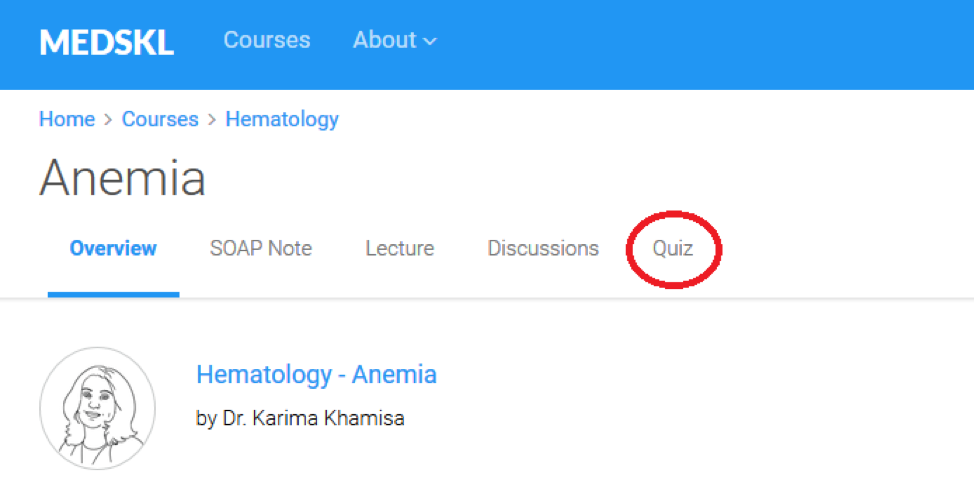
Task: Click the chevron arrow beside About
Action: (430, 42)
